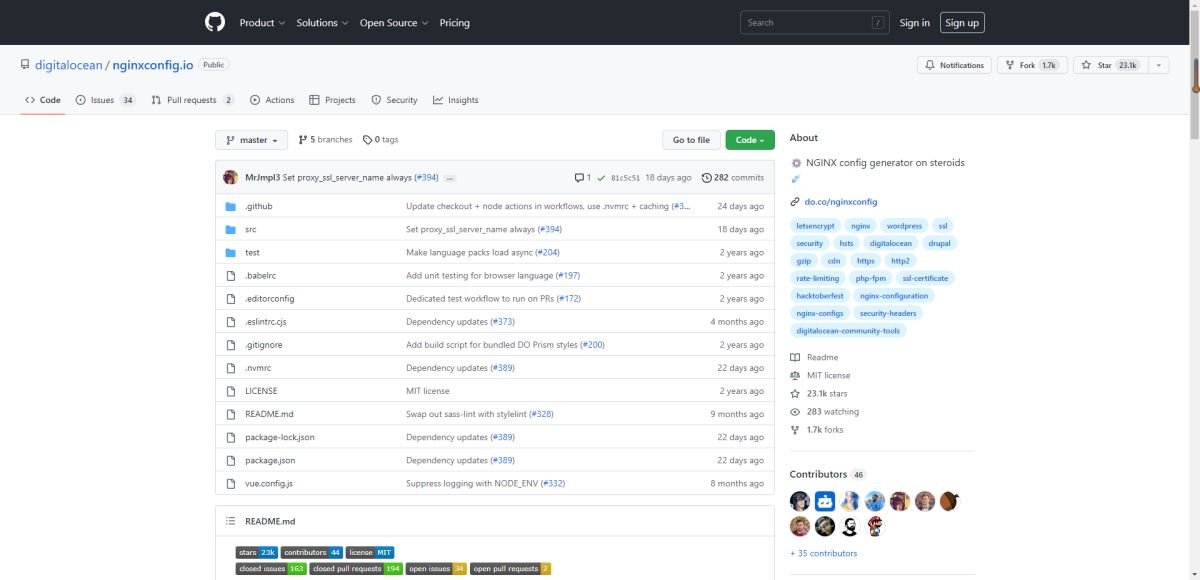Click the tag icon beside 0 tags
Viewport: 1200px width, 580px height.
[x=367, y=140]
